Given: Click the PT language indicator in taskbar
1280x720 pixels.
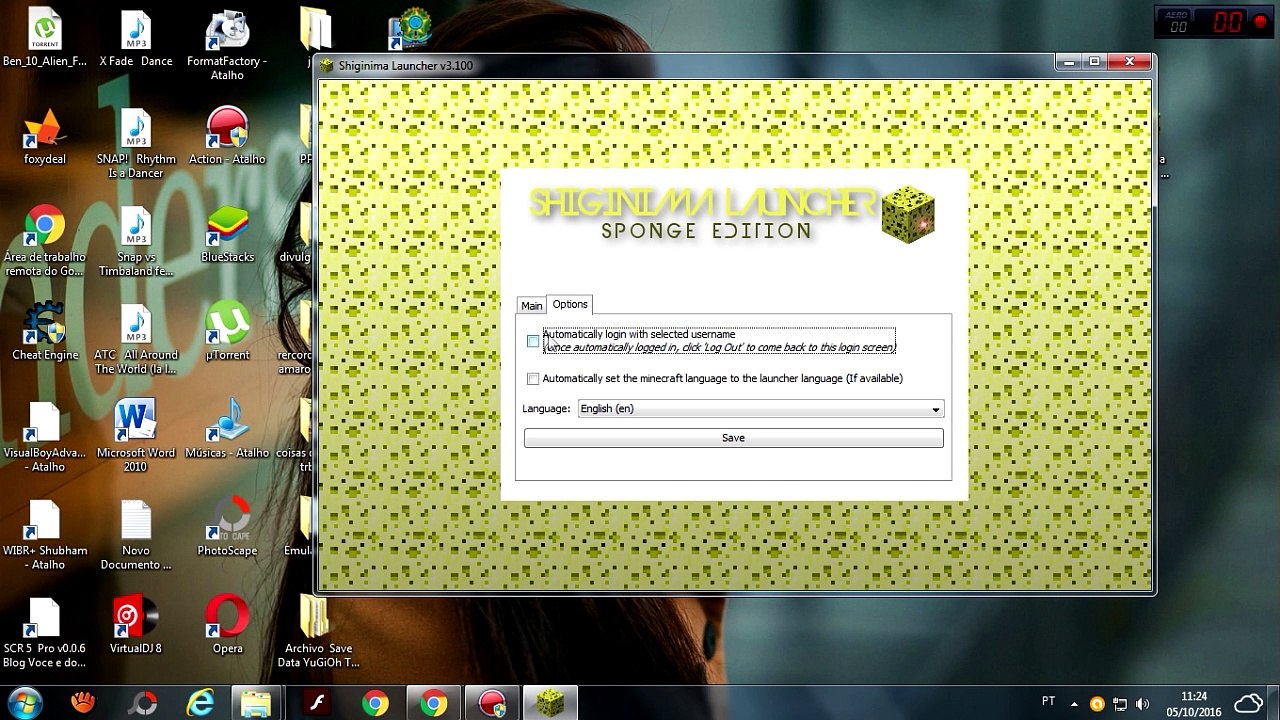Looking at the screenshot, I should [1048, 701].
